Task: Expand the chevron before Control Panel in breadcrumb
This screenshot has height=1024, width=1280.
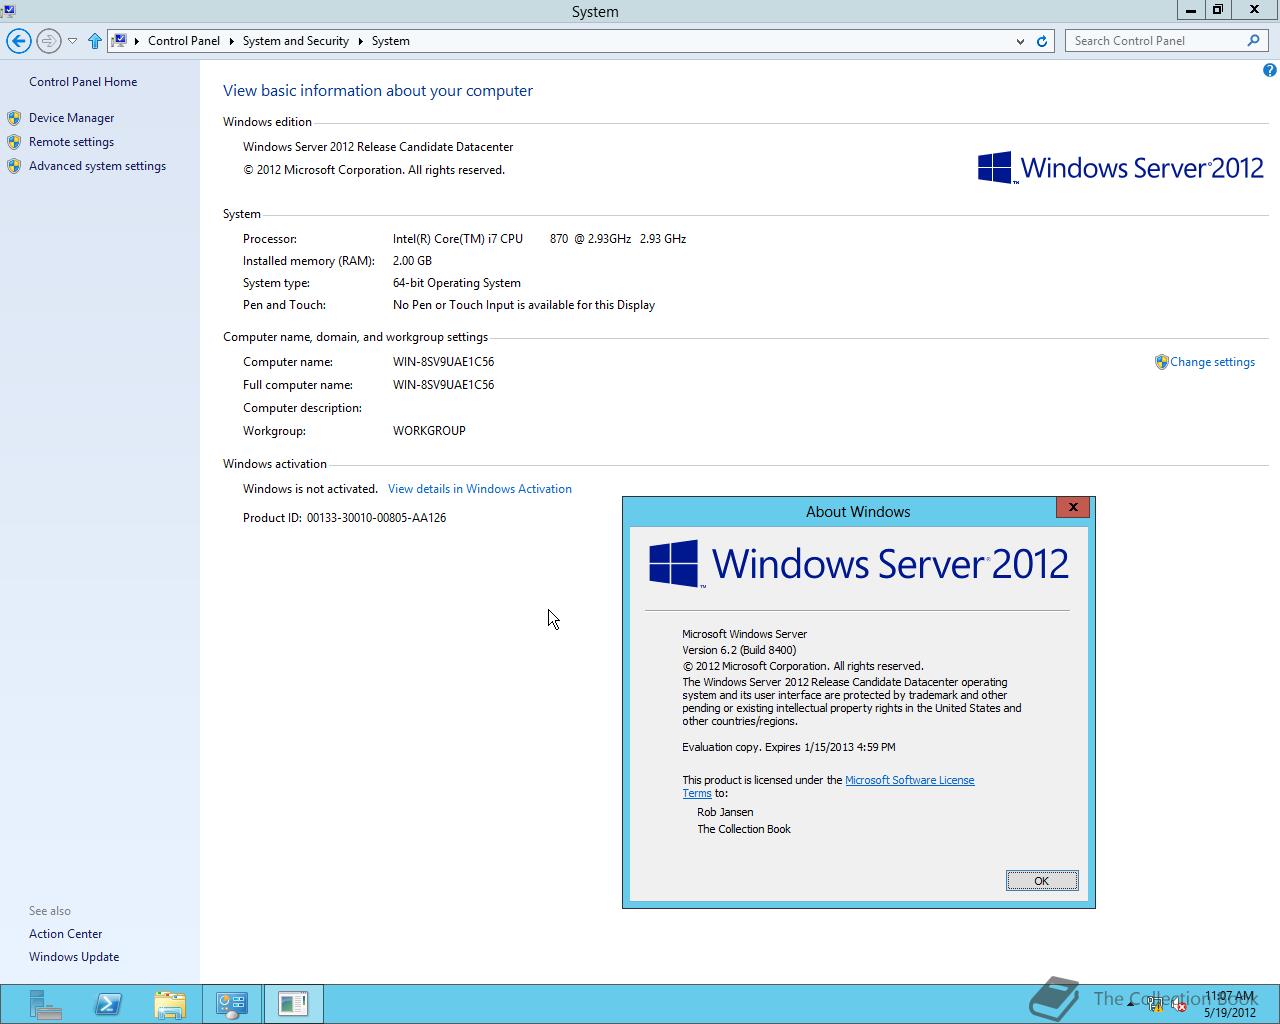Action: [137, 41]
